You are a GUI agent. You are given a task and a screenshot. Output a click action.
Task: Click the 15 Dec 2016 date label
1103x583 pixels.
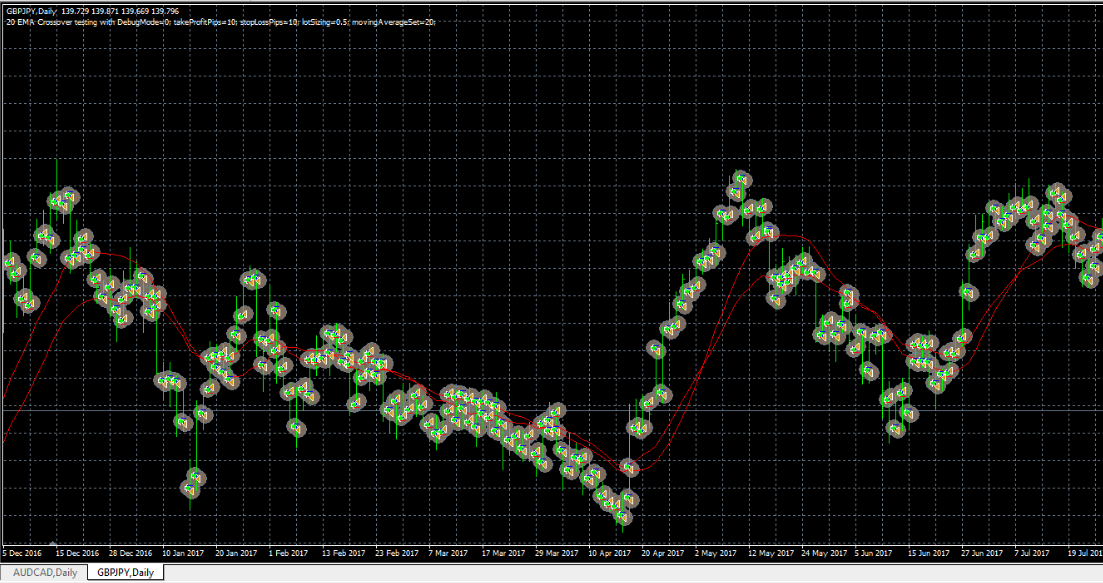(77, 553)
